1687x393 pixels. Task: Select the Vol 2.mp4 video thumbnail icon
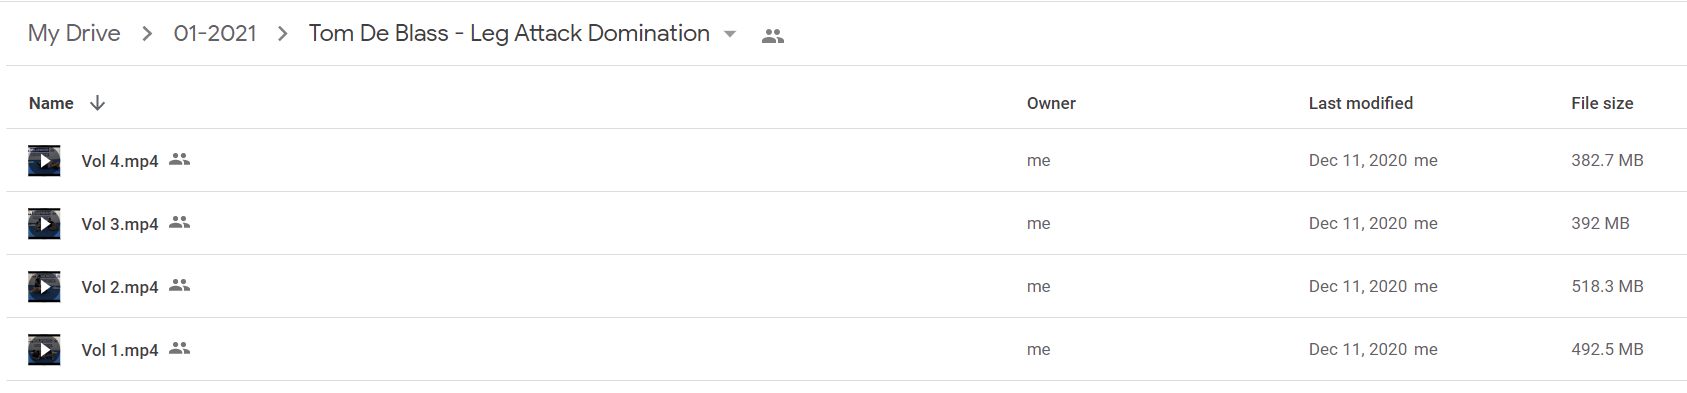pos(44,286)
